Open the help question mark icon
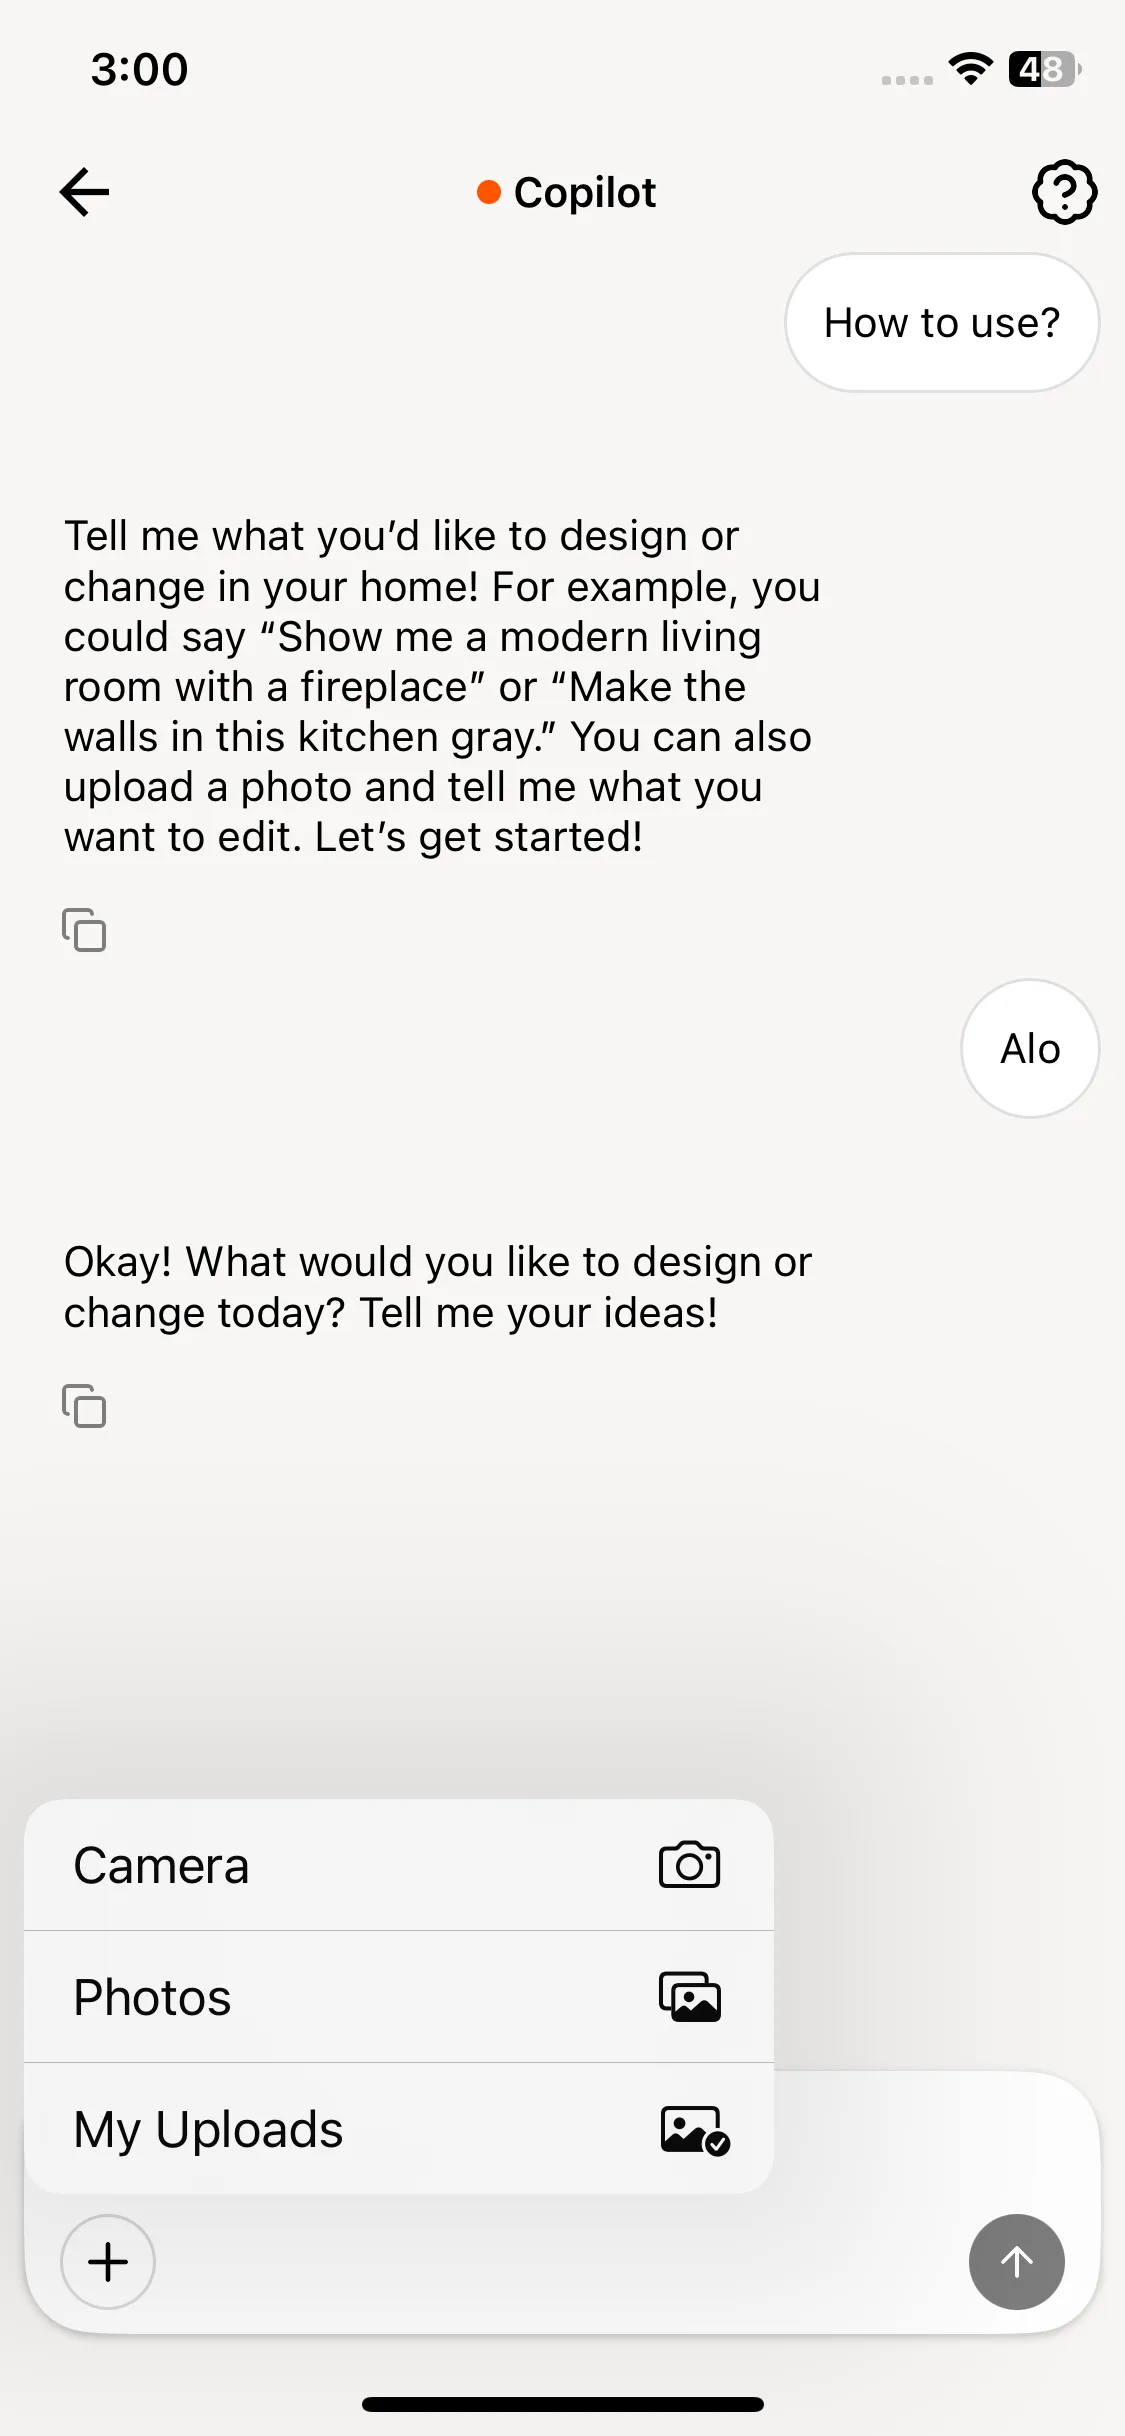 tap(1064, 192)
